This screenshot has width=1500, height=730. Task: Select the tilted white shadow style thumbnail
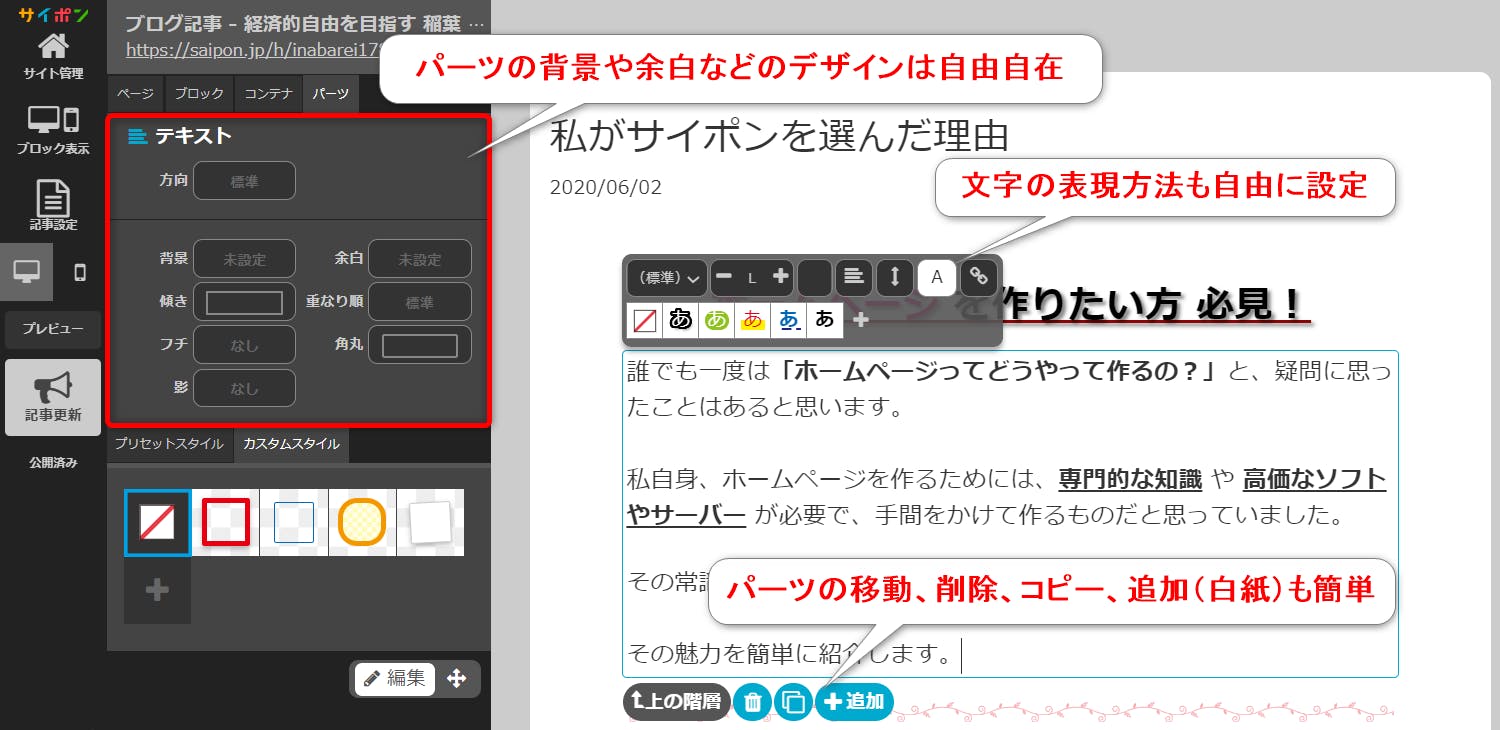(x=431, y=522)
